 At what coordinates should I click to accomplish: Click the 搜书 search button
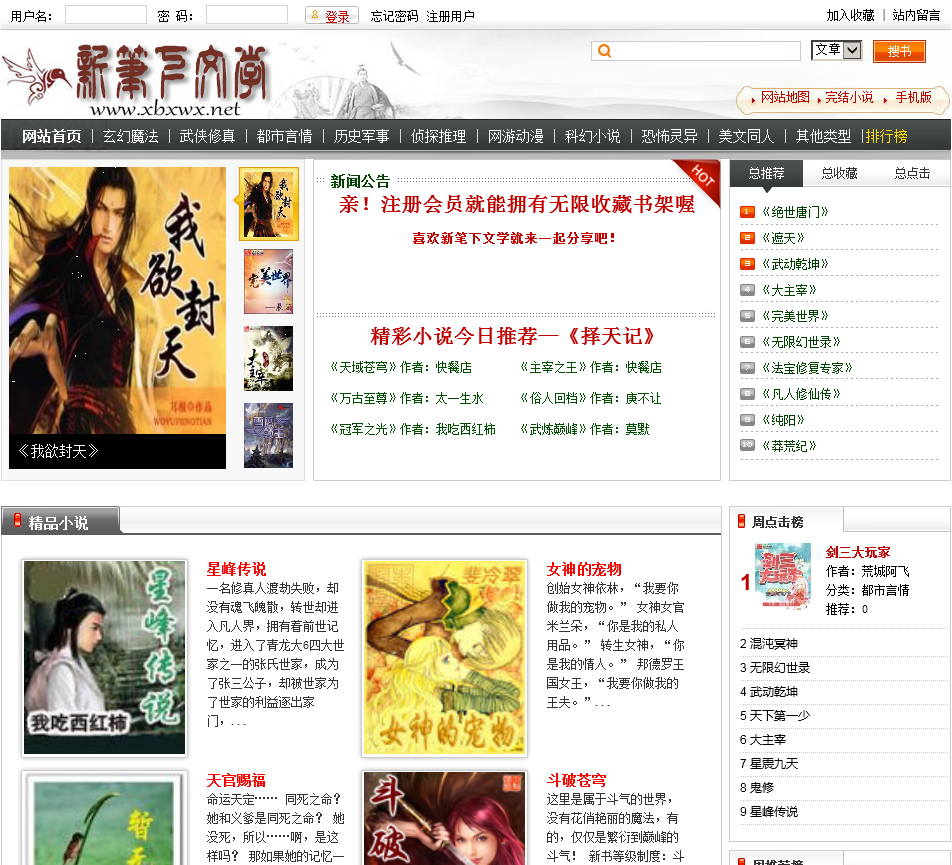[x=899, y=51]
